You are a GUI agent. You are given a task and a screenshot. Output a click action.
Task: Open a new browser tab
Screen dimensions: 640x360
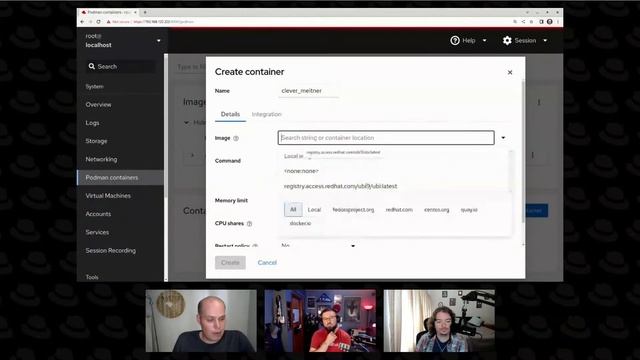[x=145, y=12]
